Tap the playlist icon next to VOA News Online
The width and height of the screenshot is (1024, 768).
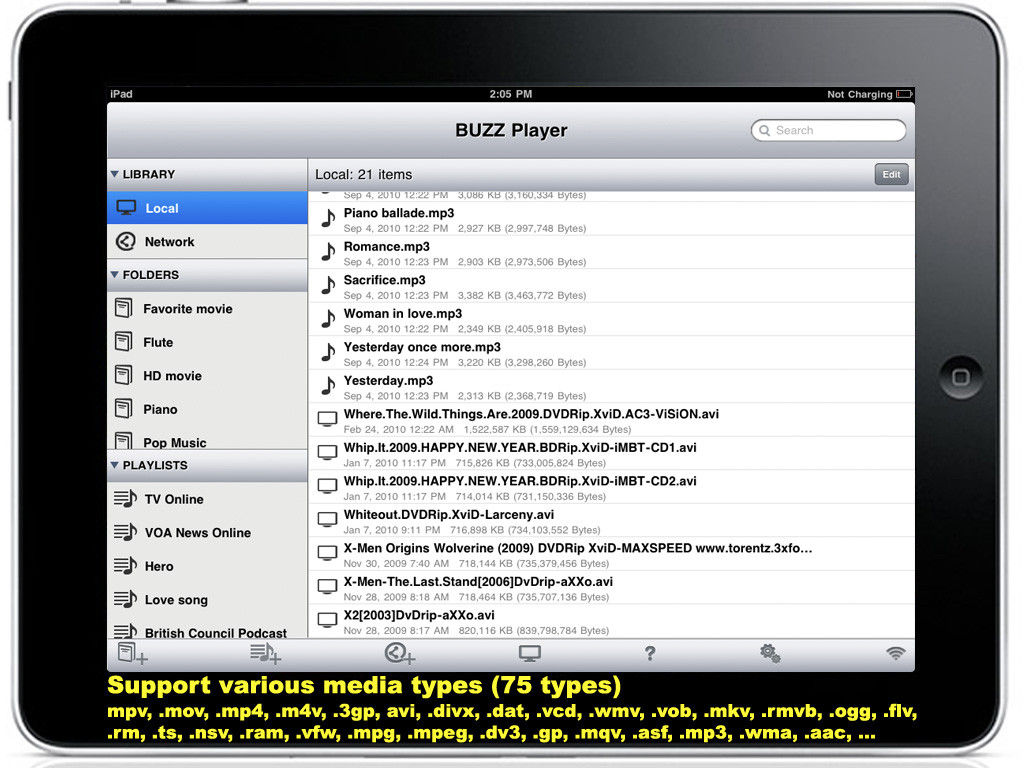pyautogui.click(x=125, y=532)
